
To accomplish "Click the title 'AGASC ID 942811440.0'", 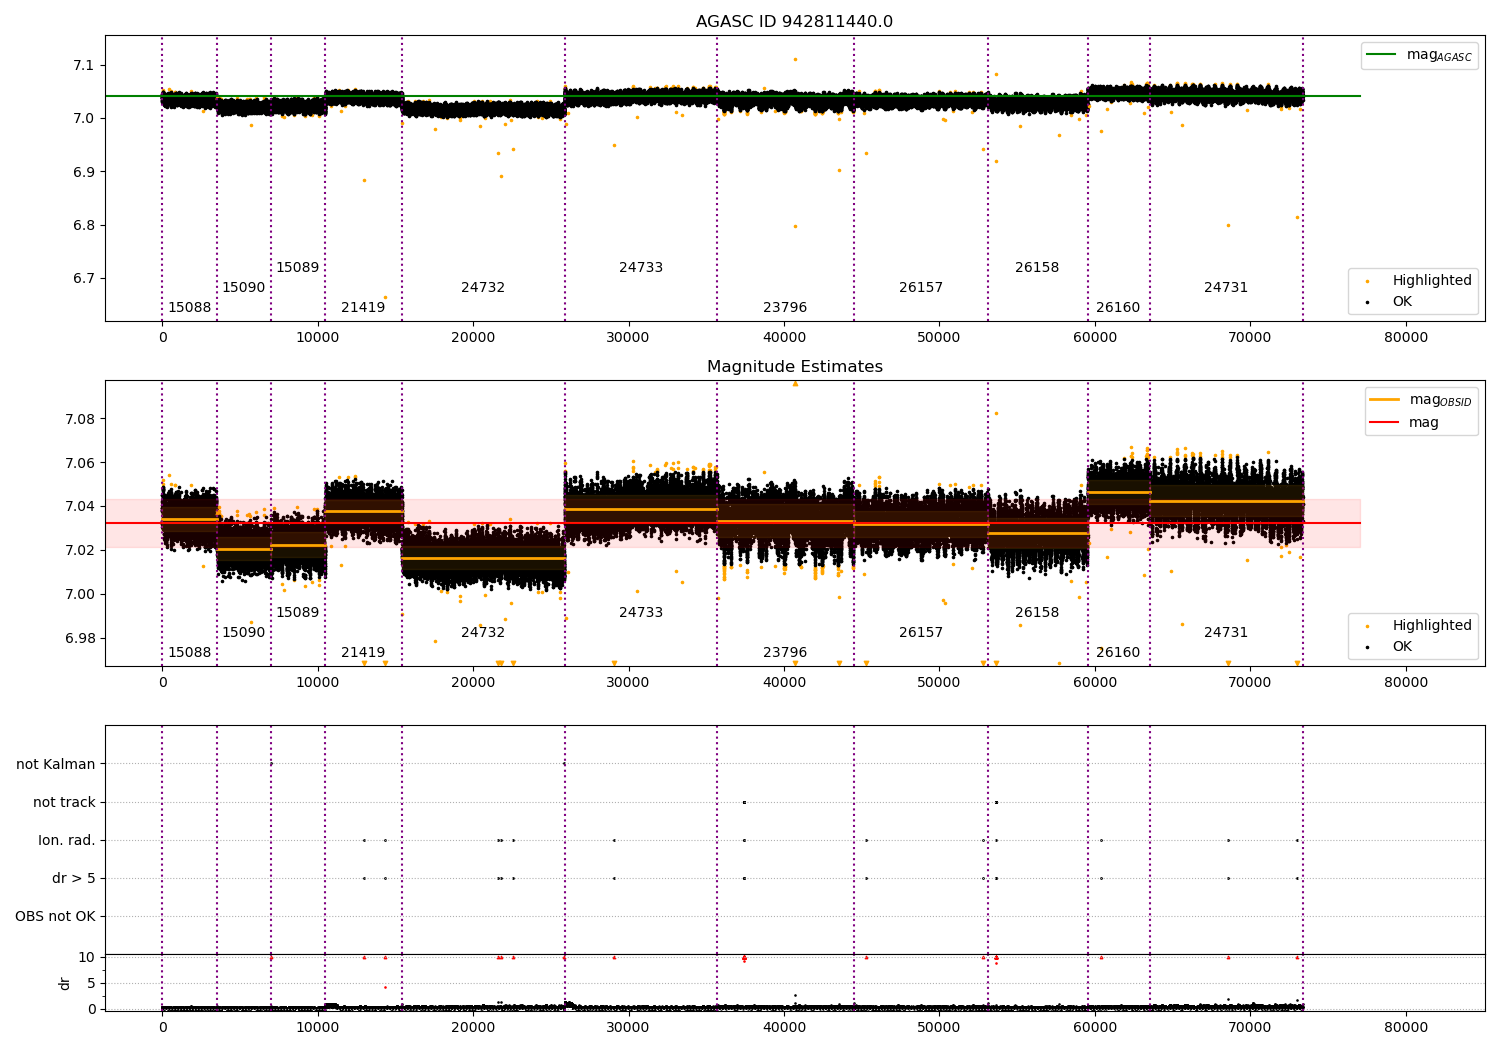I will [794, 22].
